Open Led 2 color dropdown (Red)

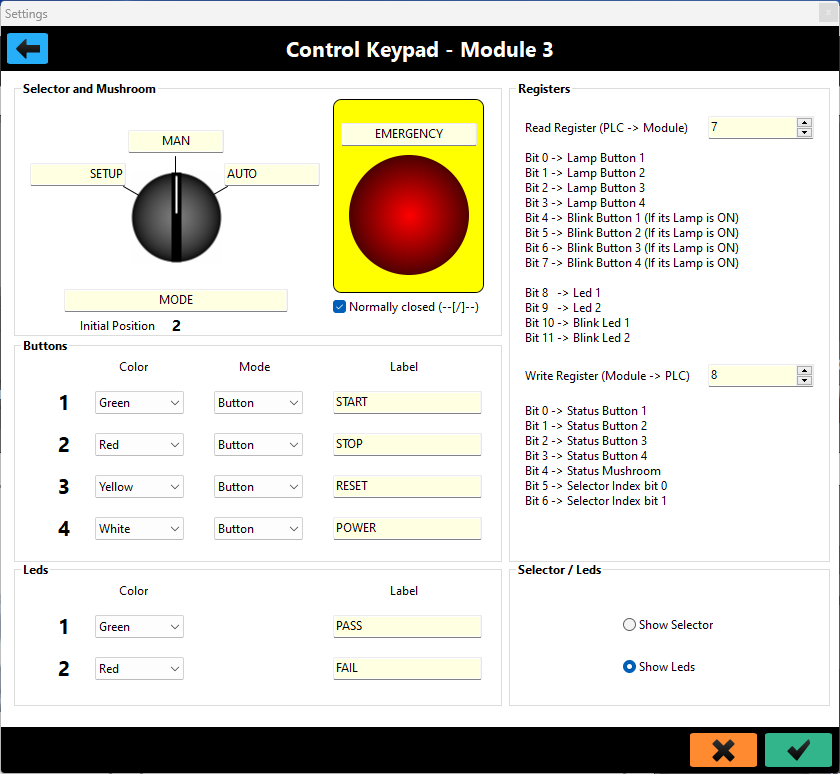coord(139,668)
